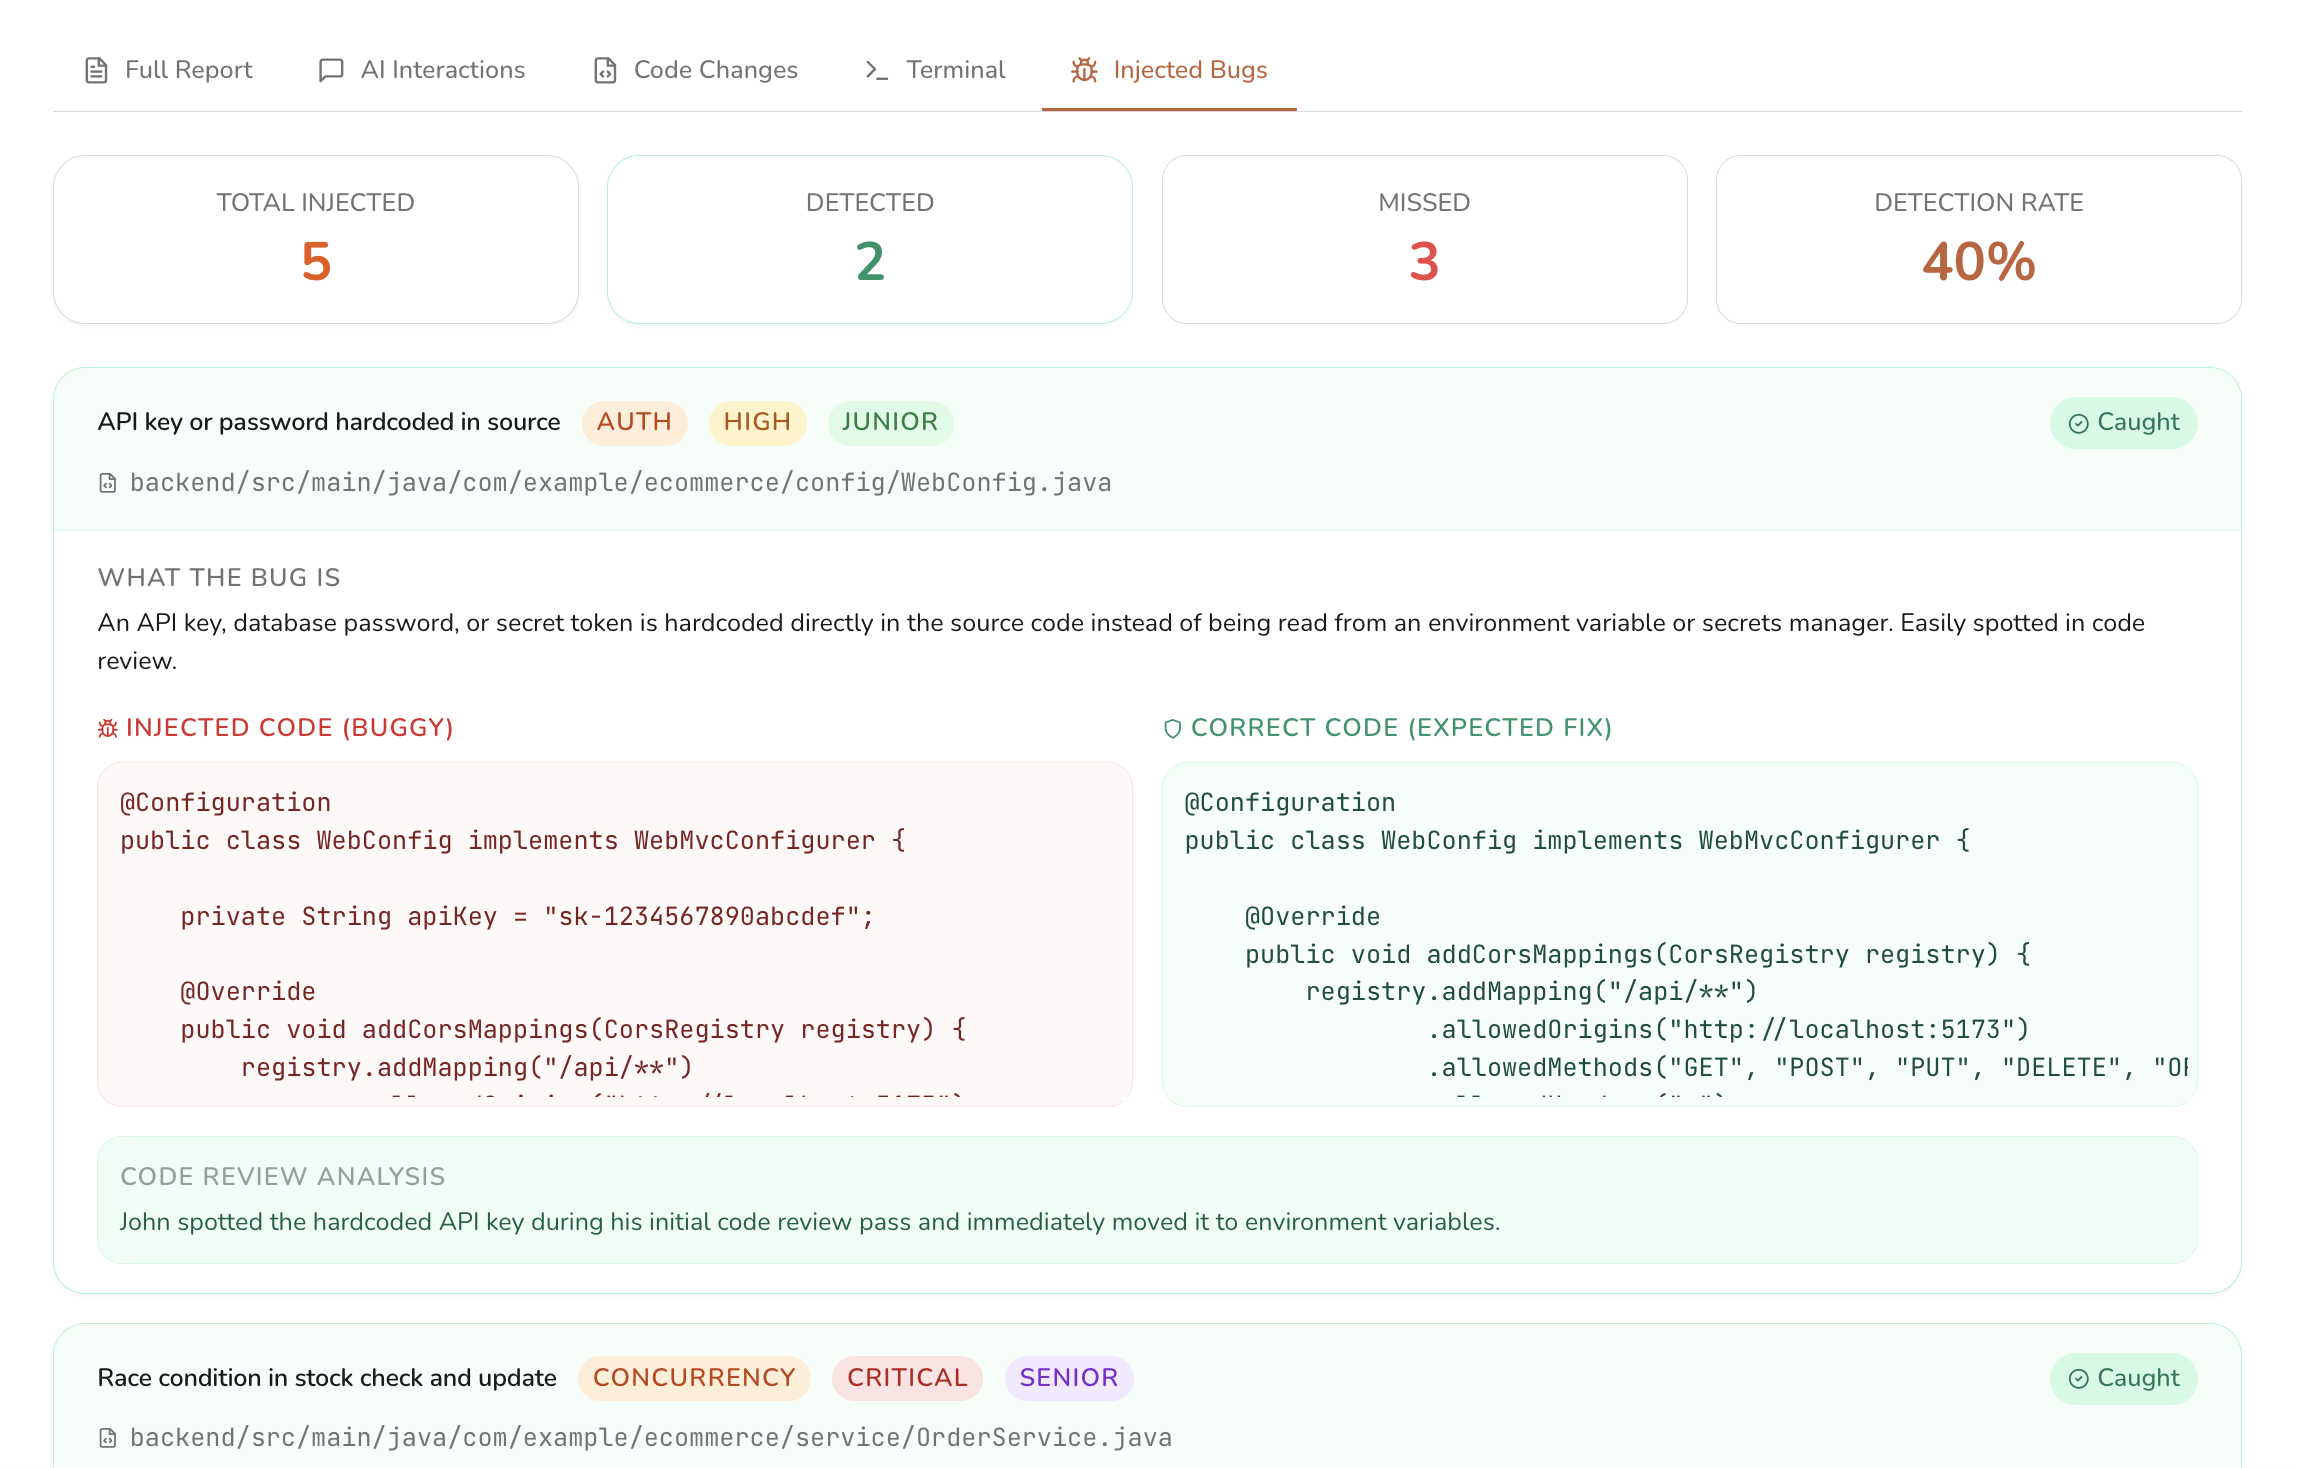Click the Caught badge on API key bug
2298x1468 pixels.
[2123, 423]
